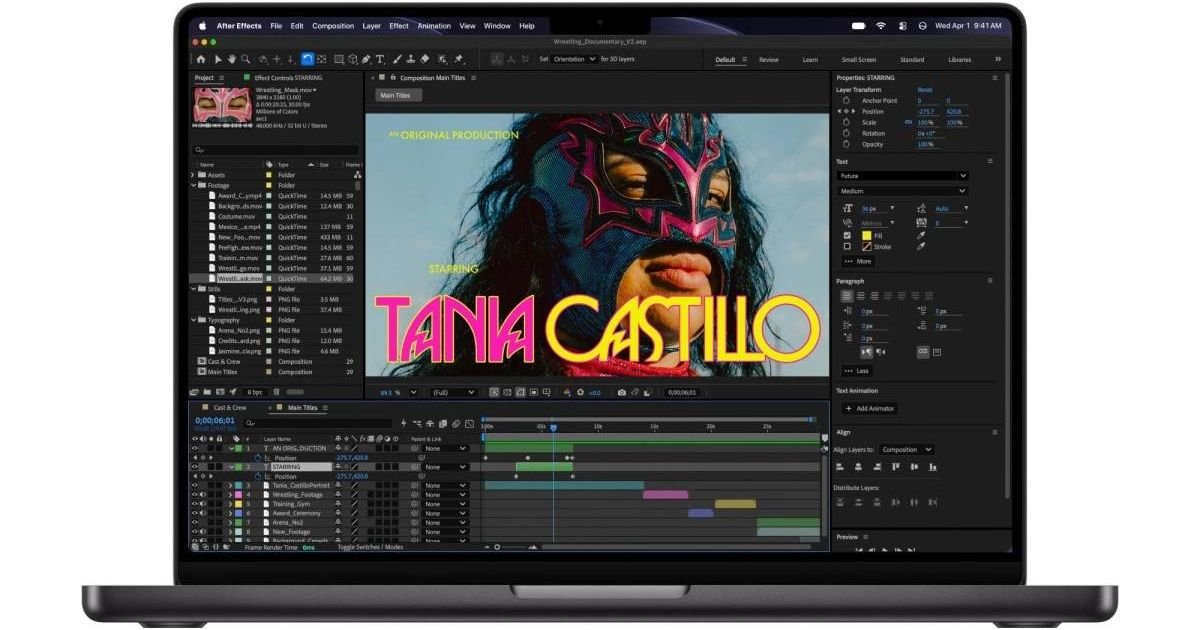Toggle visibility eye of AN ORIG...DUCTION layer
The height and width of the screenshot is (630, 1200).
coord(195,448)
